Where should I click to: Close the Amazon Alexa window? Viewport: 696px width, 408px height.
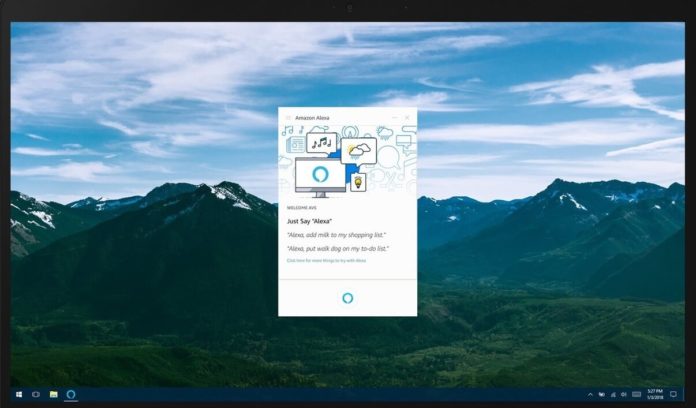click(407, 118)
